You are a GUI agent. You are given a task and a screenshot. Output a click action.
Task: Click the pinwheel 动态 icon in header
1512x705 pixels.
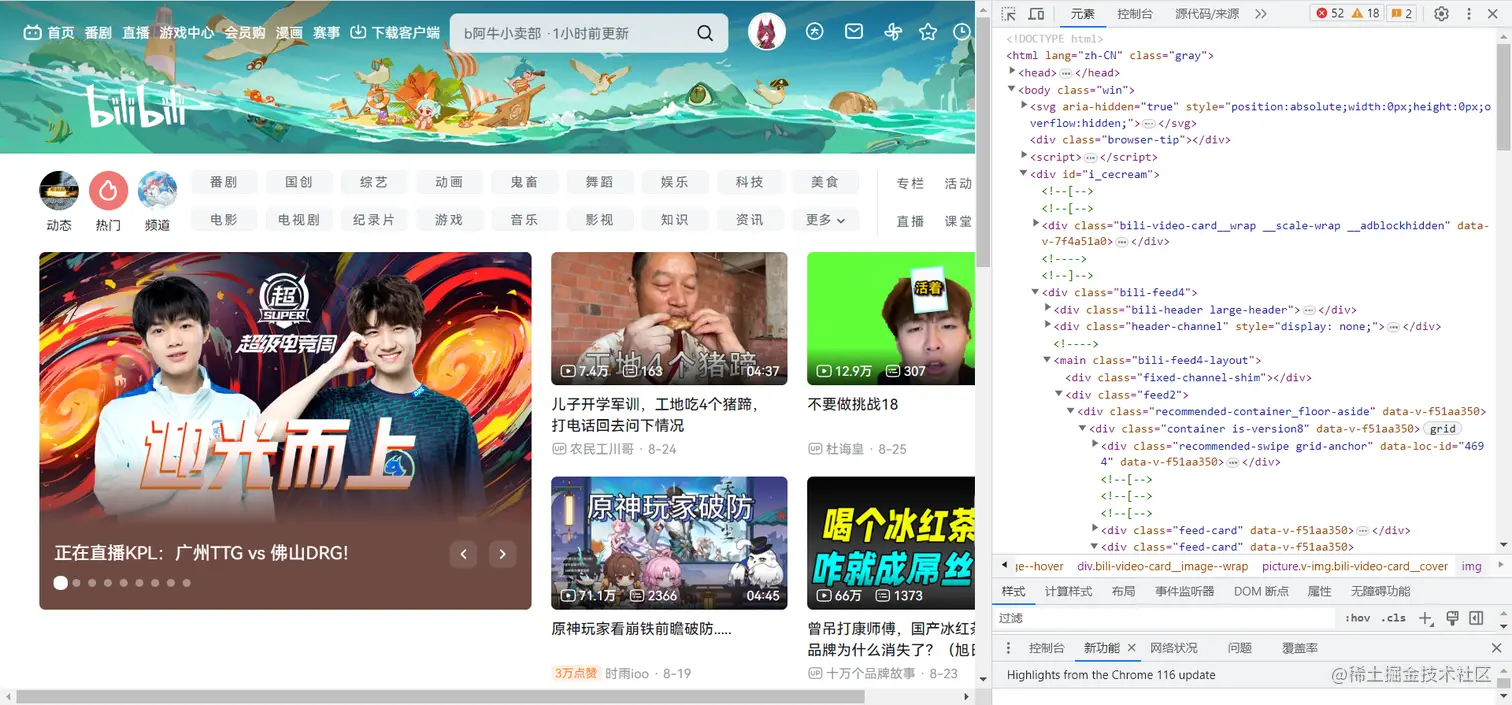tap(893, 33)
